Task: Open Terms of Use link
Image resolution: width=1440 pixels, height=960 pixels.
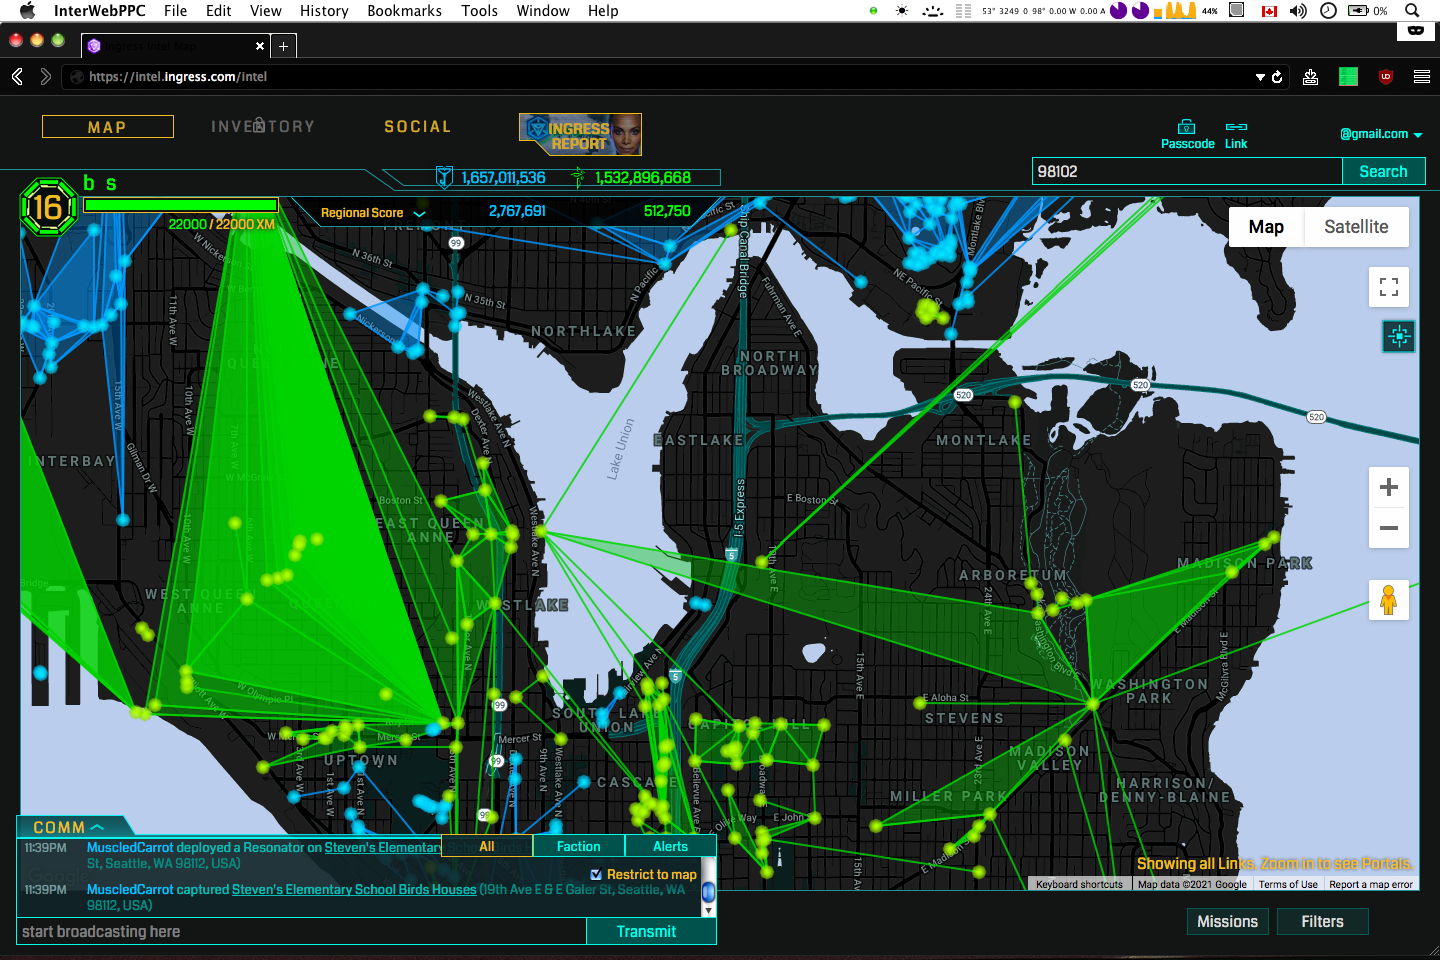Action: tap(1288, 884)
